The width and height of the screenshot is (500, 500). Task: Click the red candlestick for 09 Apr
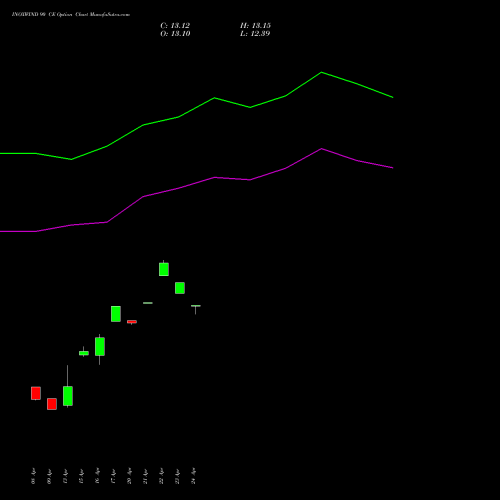coord(52,404)
